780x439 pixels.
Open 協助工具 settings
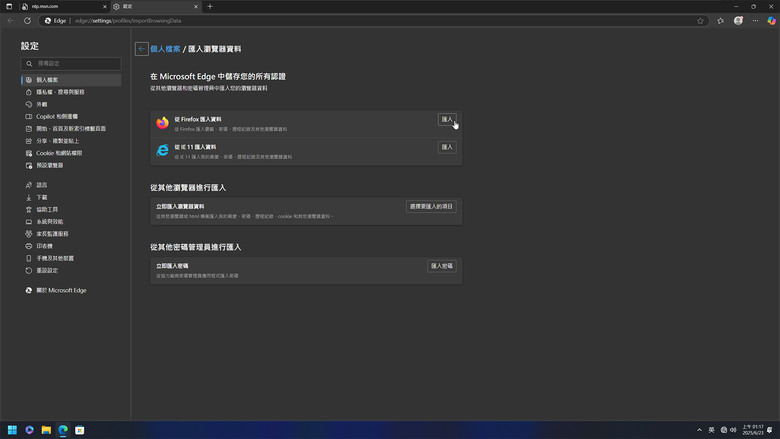(x=71, y=209)
